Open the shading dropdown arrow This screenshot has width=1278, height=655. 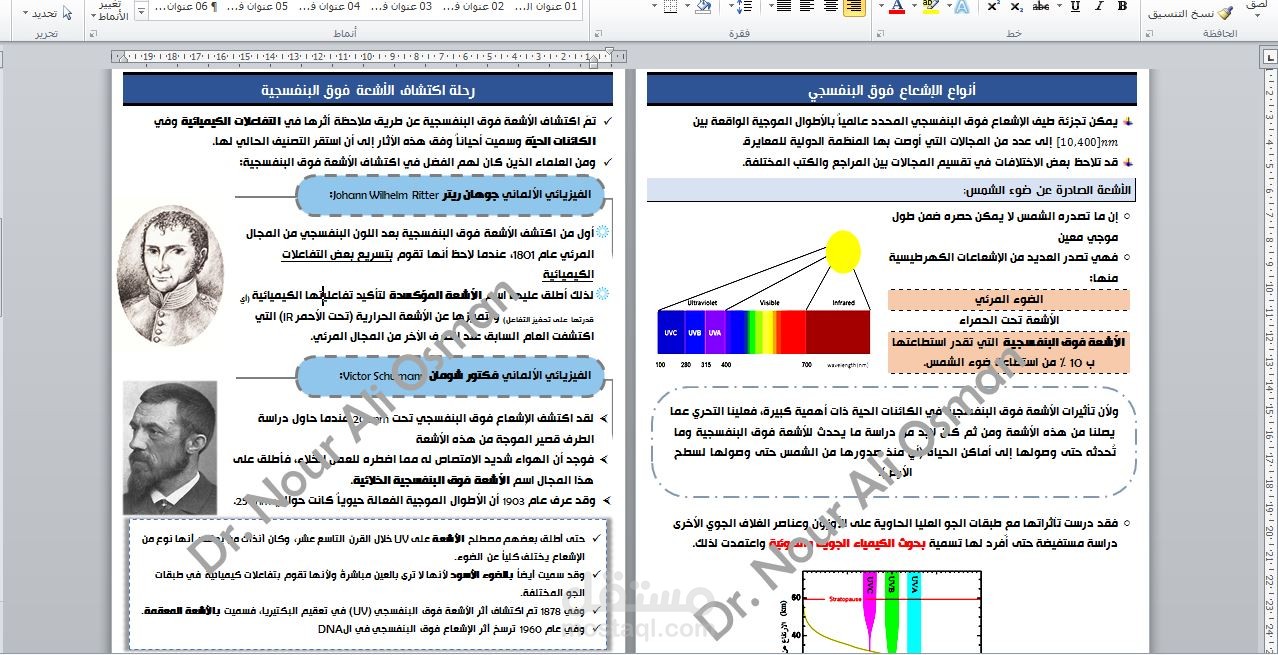coord(687,6)
